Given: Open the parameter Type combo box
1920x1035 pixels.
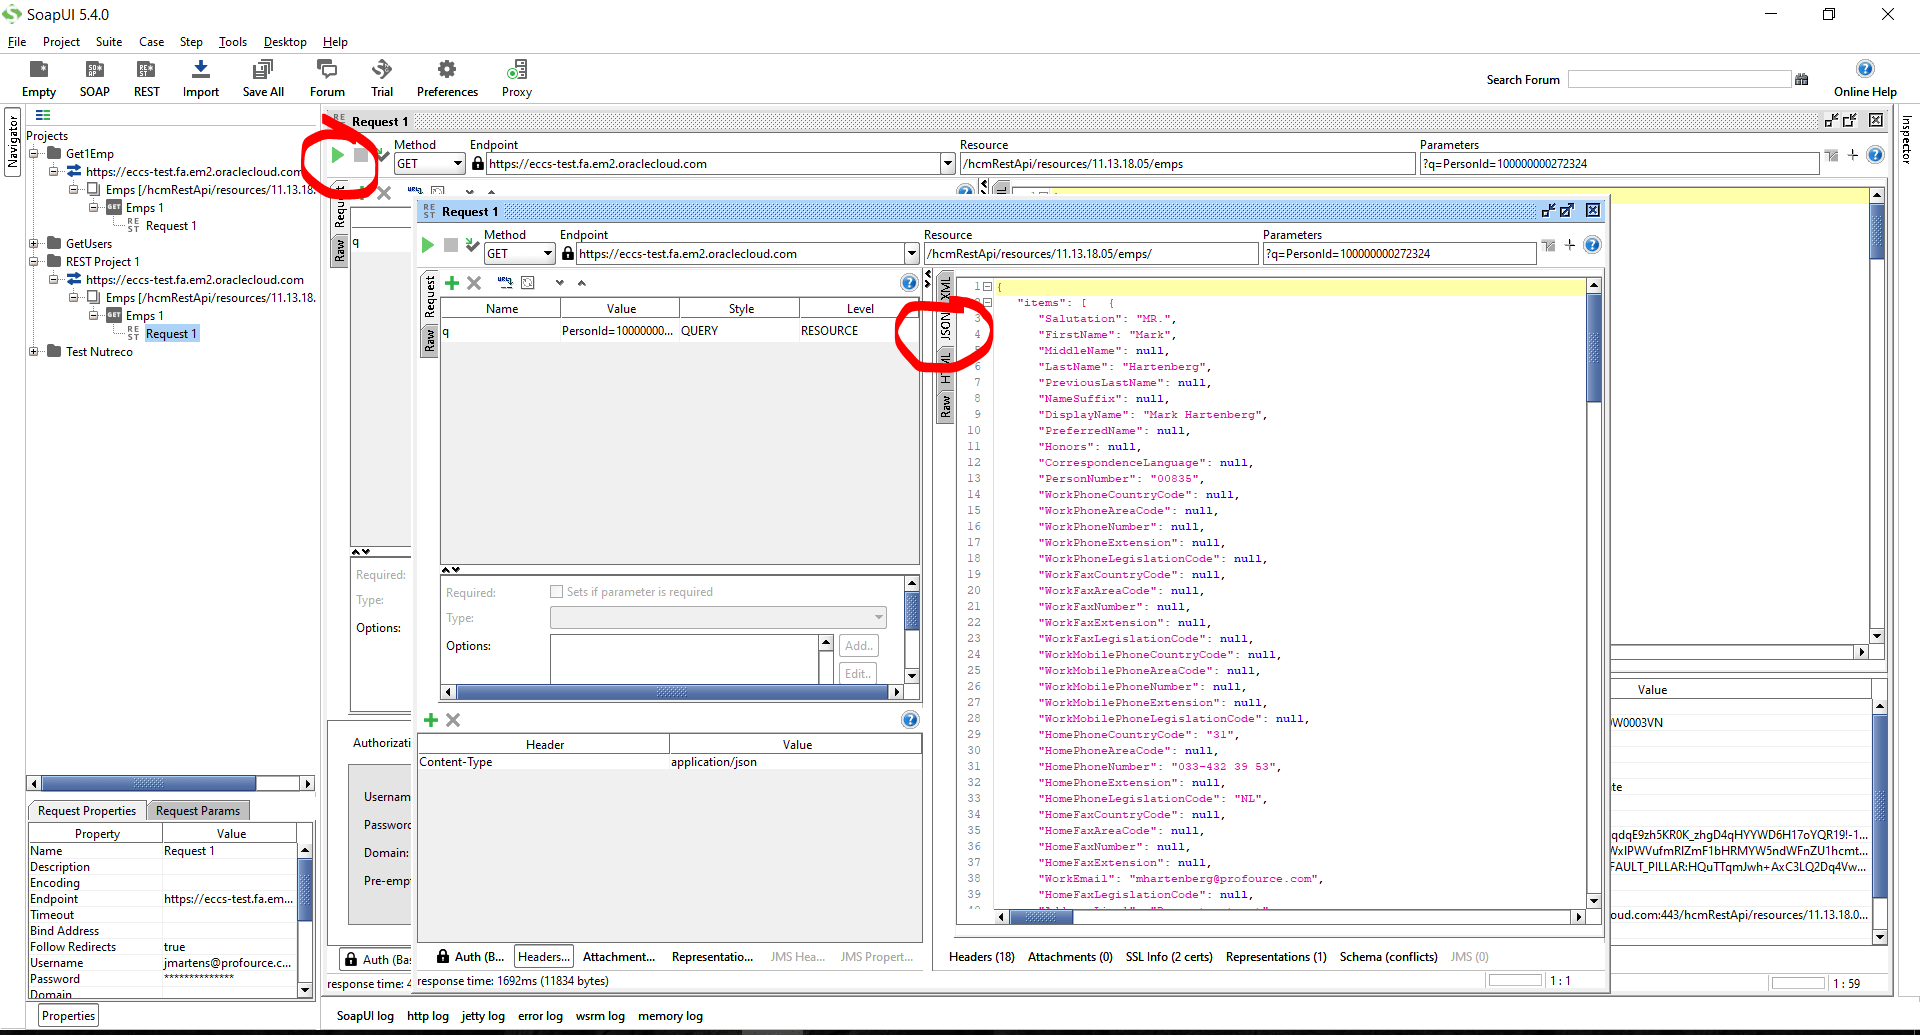Looking at the screenshot, I should (718, 618).
